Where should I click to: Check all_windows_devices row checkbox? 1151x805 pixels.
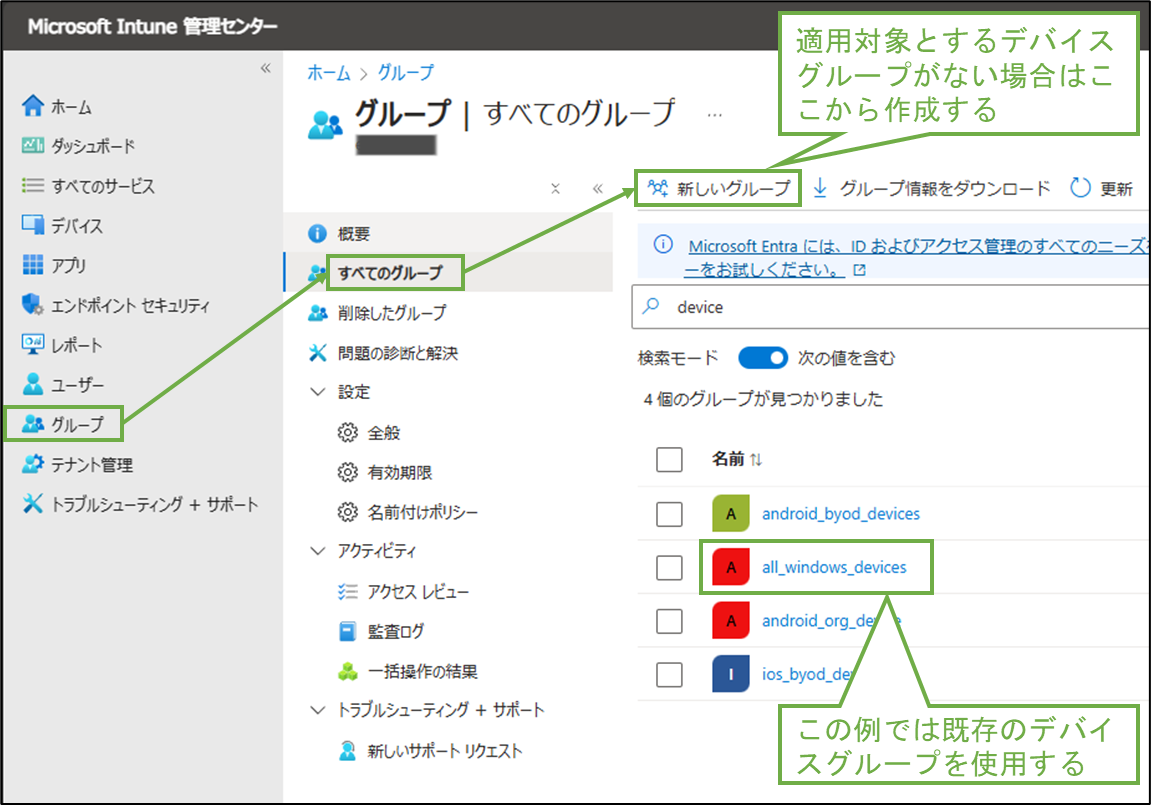669,567
